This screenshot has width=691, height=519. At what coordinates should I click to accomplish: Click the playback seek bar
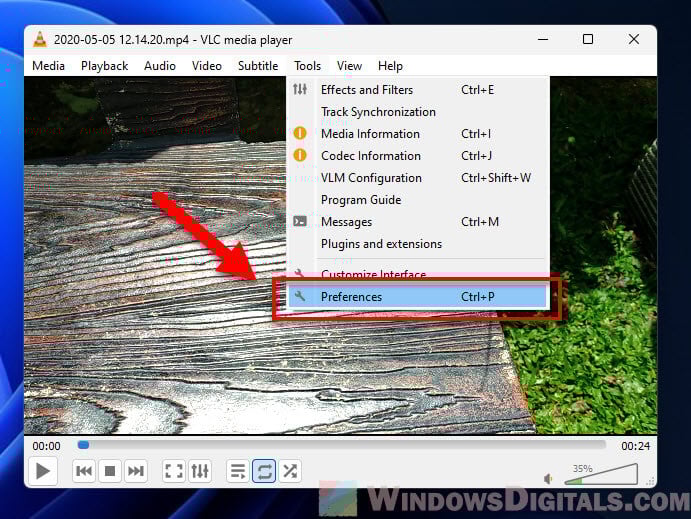click(342, 445)
